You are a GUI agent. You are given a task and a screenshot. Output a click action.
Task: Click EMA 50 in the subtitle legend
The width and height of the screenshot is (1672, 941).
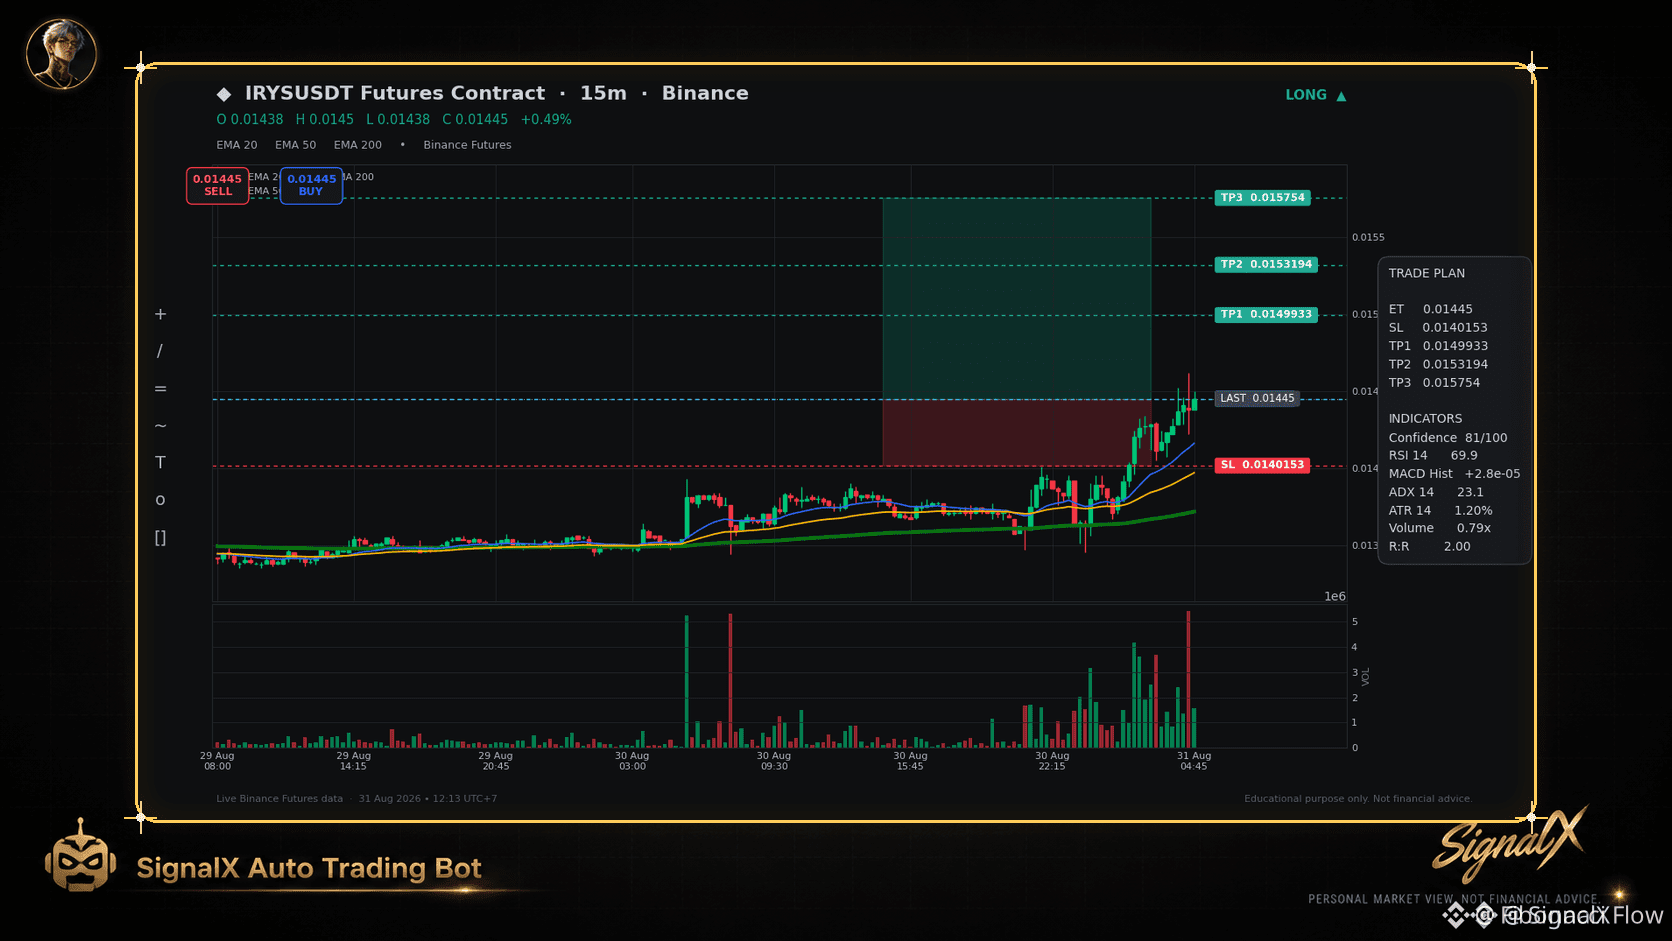coord(296,145)
